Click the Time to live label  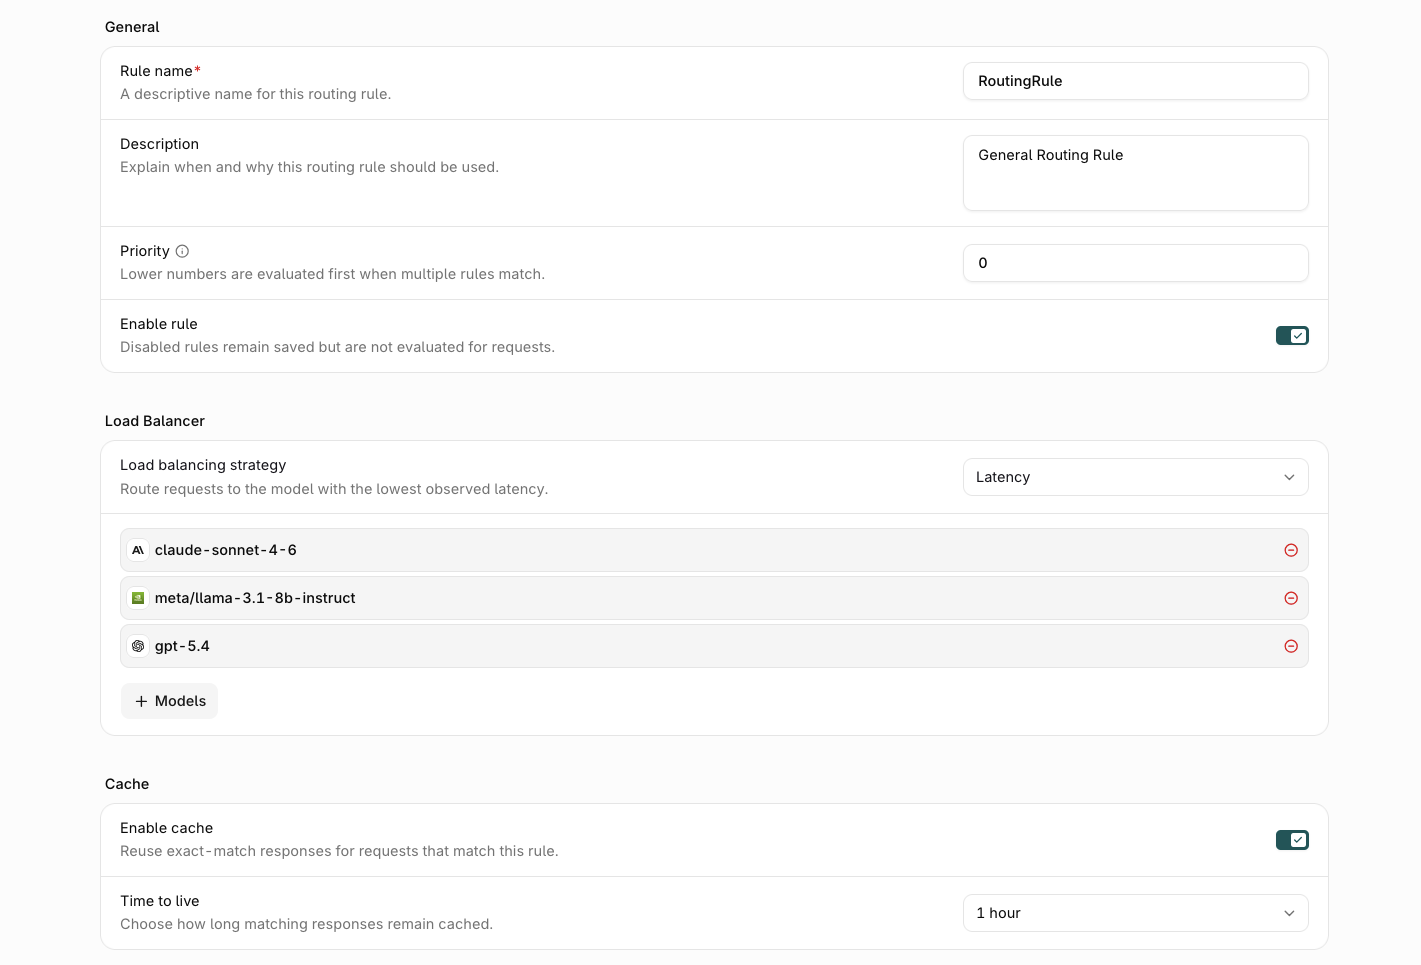click(x=160, y=901)
